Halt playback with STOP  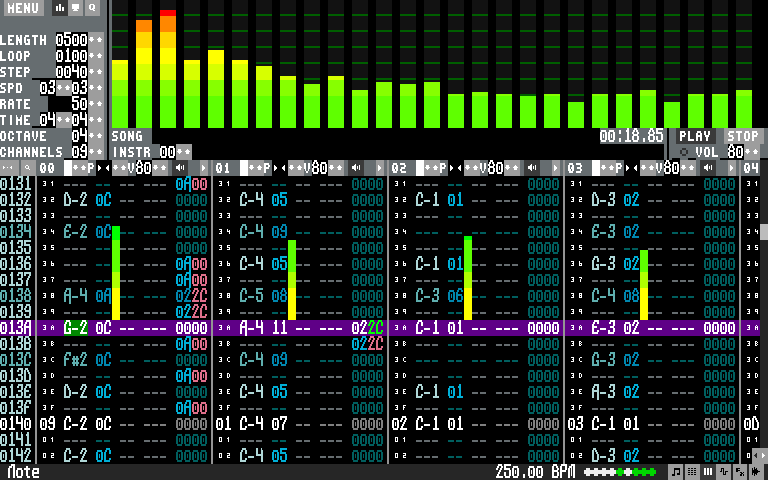click(742, 136)
